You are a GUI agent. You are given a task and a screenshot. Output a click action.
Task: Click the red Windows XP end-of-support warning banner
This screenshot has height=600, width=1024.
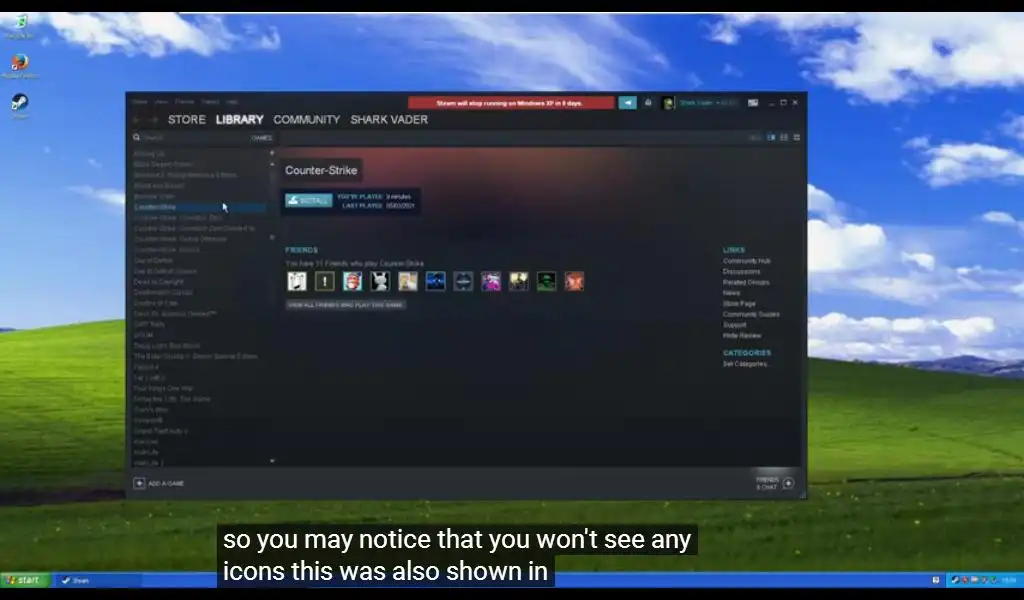click(x=511, y=103)
